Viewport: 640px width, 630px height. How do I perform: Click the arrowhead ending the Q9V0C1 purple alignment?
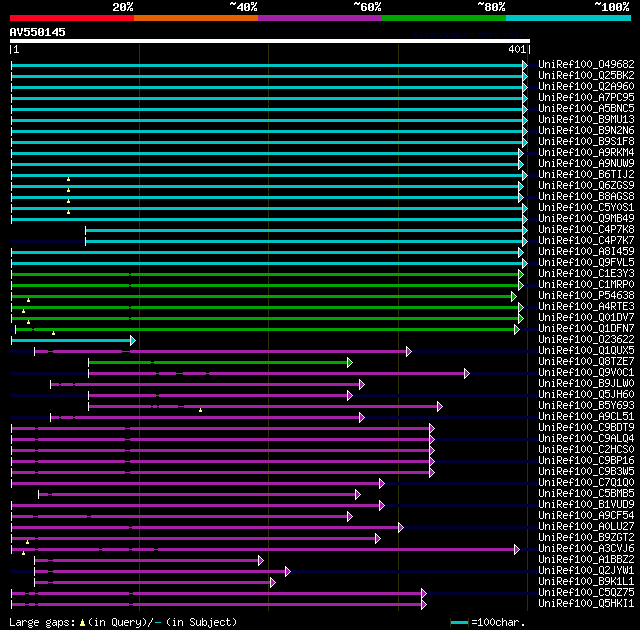click(467, 373)
